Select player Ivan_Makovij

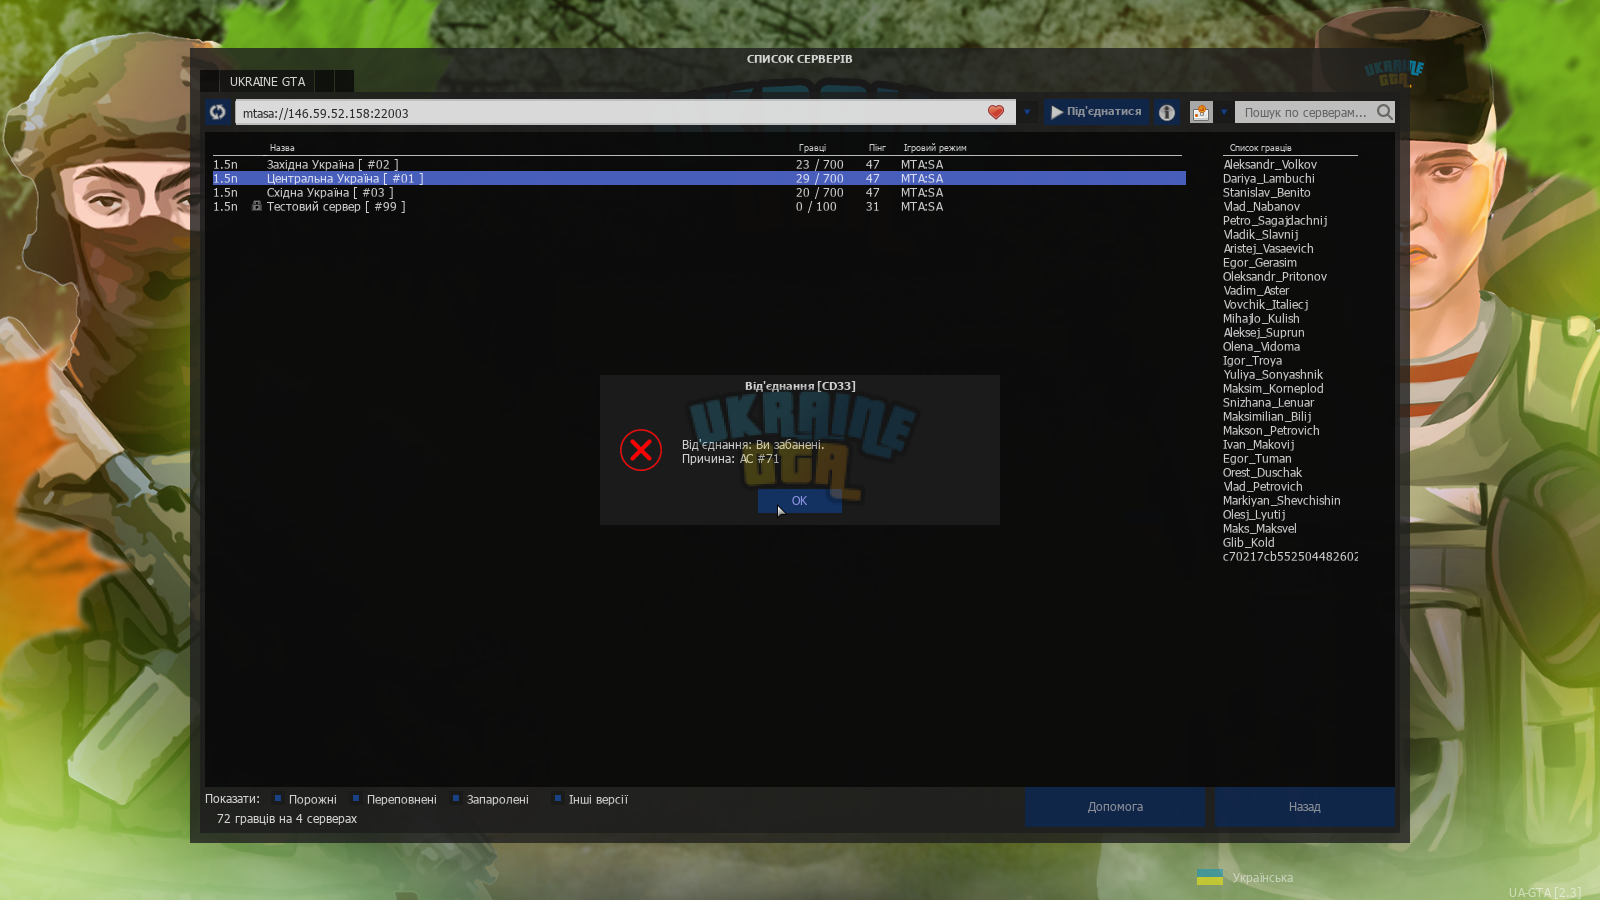point(1259,445)
